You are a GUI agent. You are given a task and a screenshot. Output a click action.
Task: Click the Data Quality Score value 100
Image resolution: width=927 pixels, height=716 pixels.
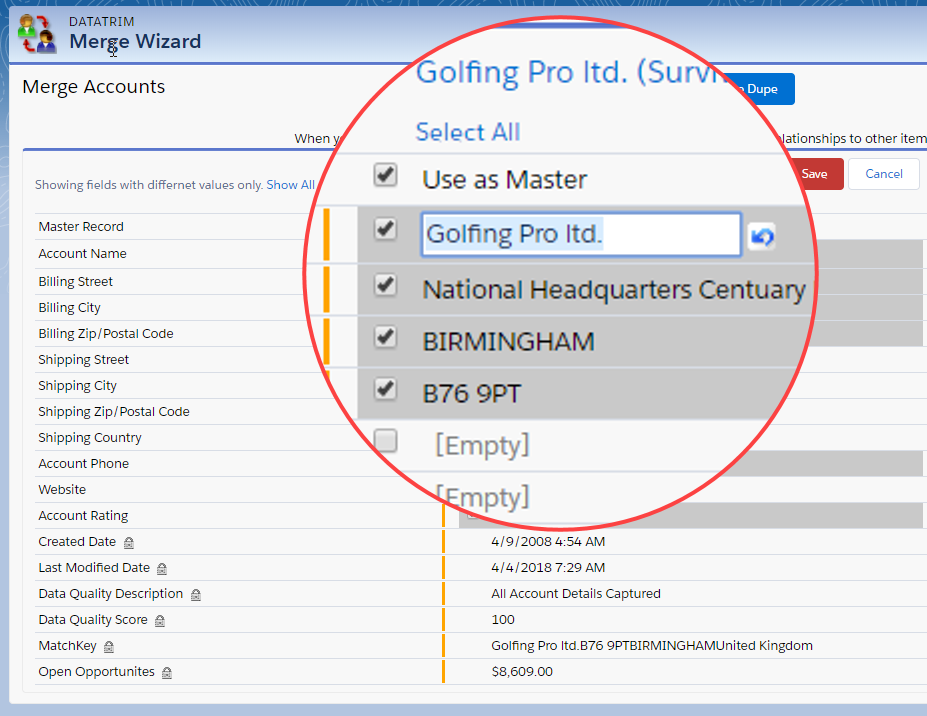503,620
